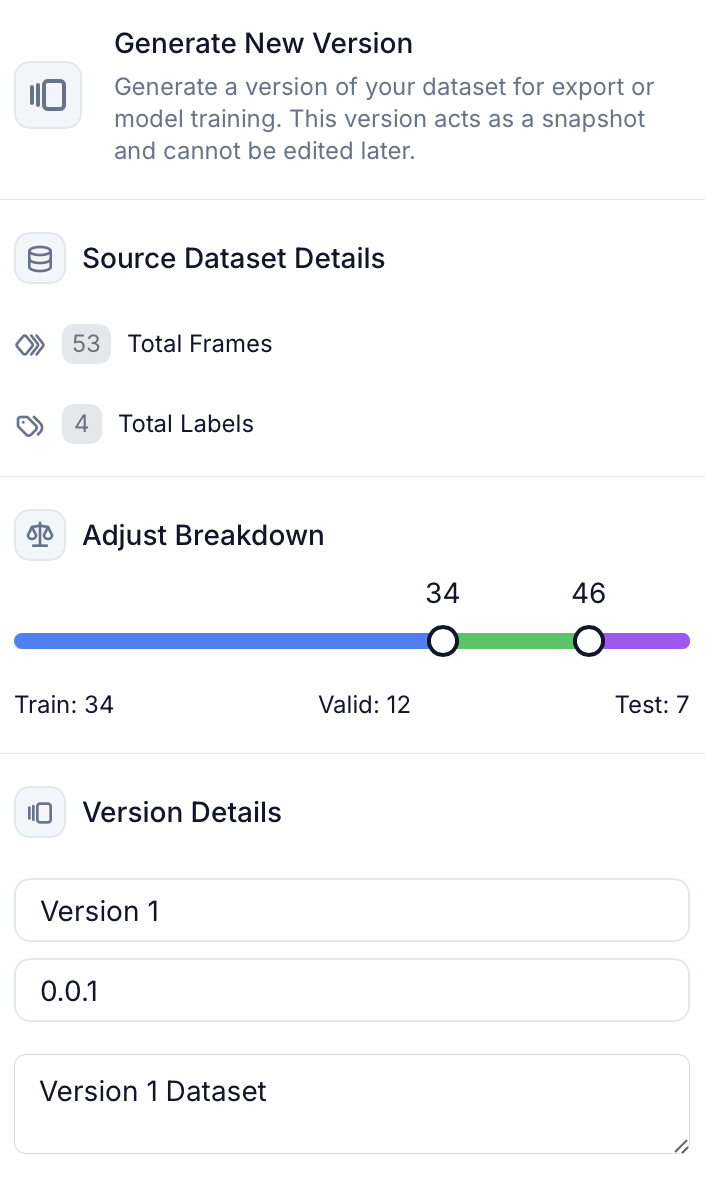Click the blue train segment of the slider
705x1196 pixels.
(x=220, y=641)
